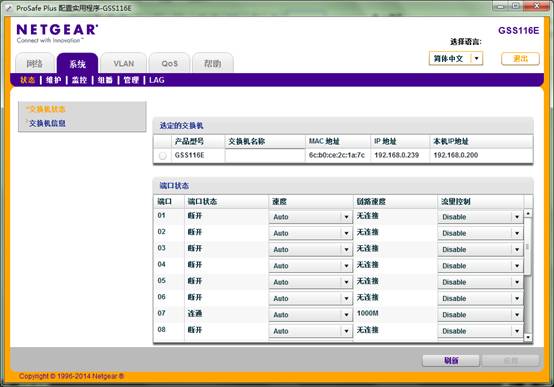This screenshot has width=554, height=387.
Task: Open flow control dropdown for port 06
Action: pyautogui.click(x=480, y=298)
